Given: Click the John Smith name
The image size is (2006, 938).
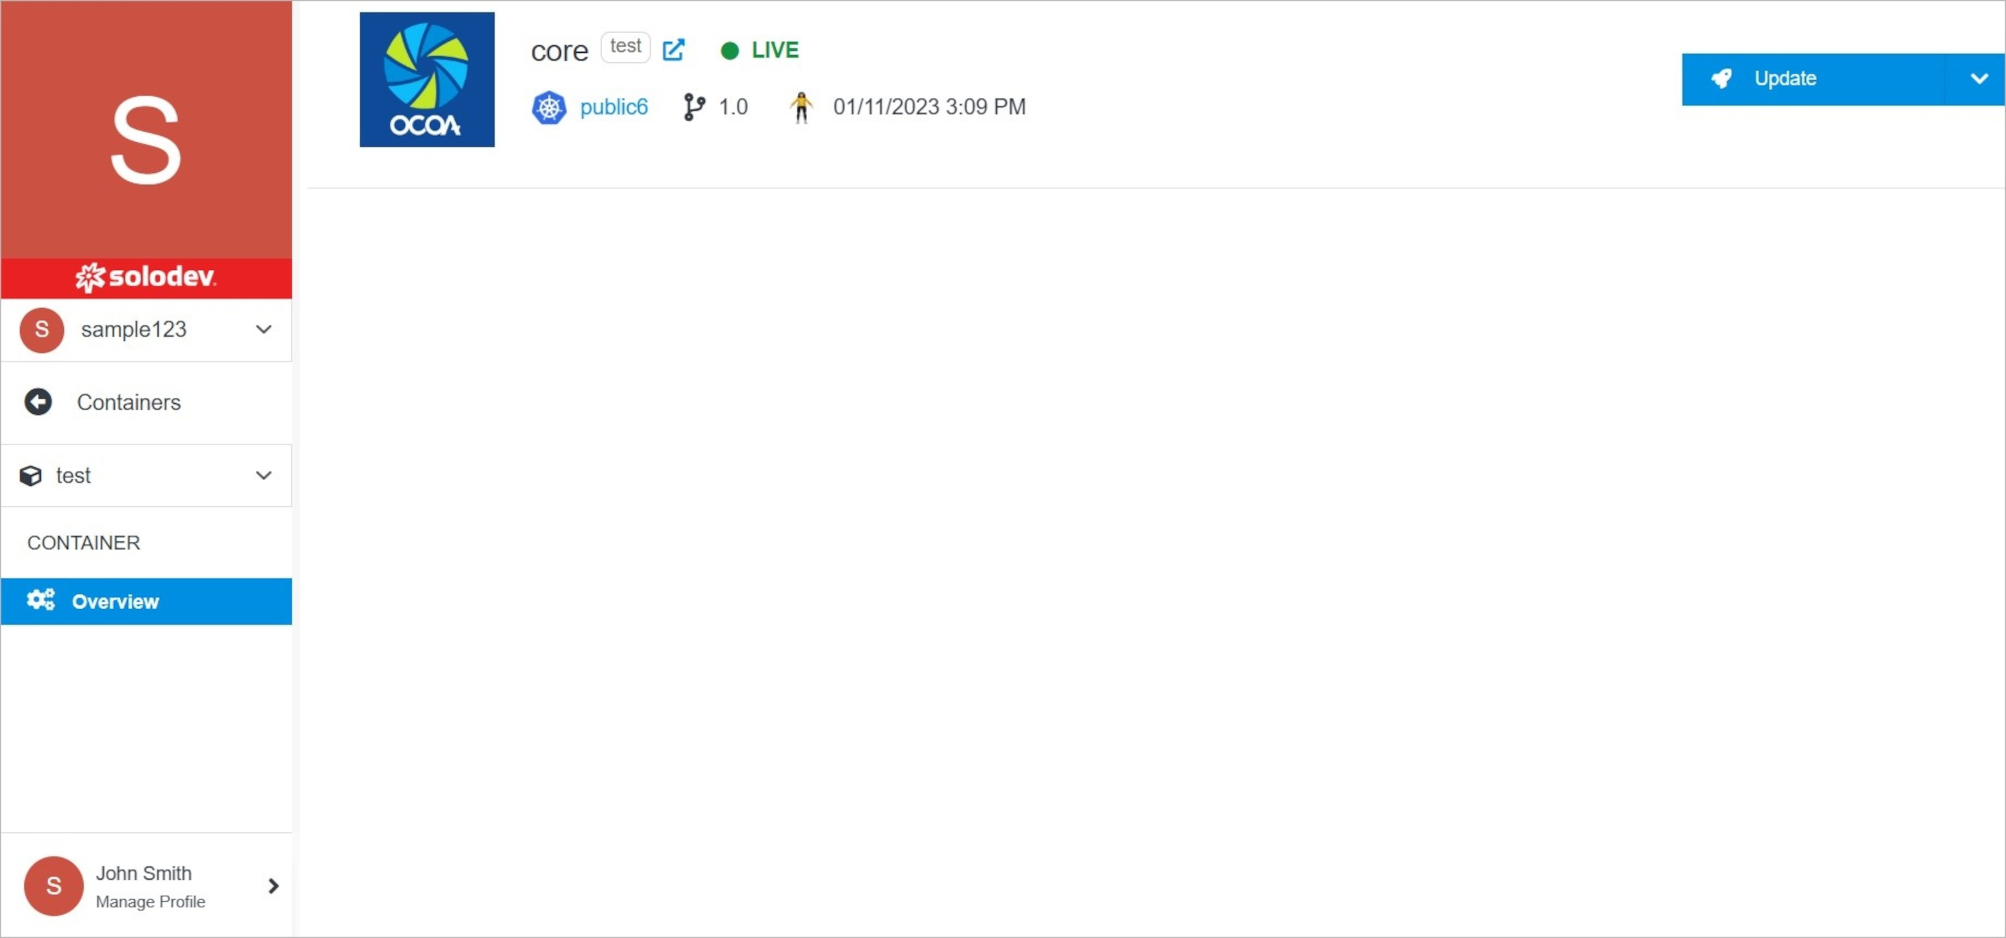Looking at the screenshot, I should click(144, 873).
